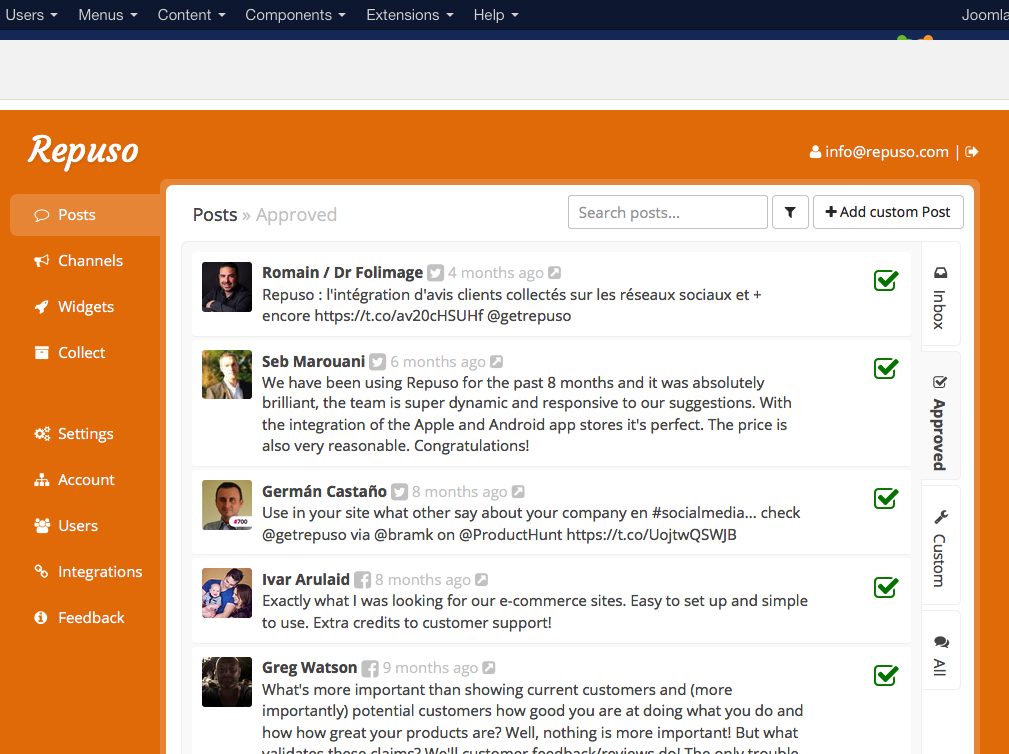Viewport: 1009px width, 754px height.
Task: Open external link icon on Germán Castaño's post
Action: click(x=518, y=492)
